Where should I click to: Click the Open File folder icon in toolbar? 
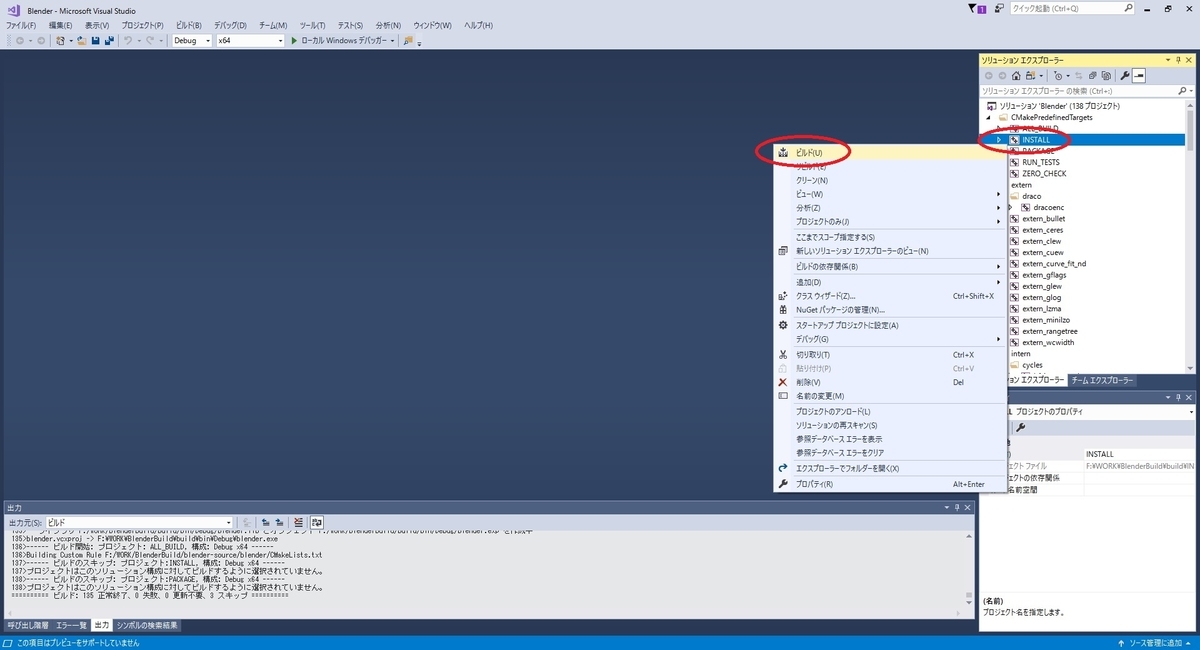pyautogui.click(x=82, y=41)
